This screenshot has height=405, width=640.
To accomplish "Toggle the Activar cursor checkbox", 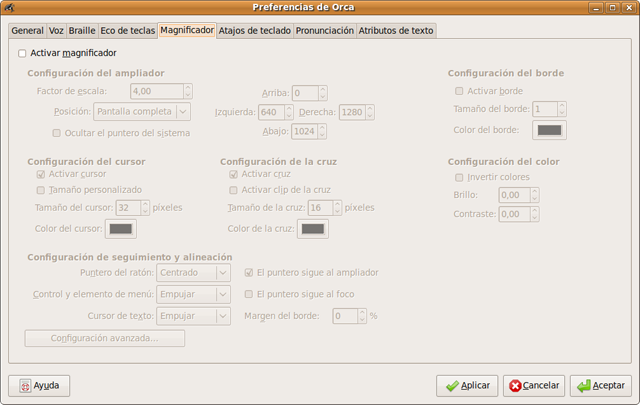I will [41, 174].
